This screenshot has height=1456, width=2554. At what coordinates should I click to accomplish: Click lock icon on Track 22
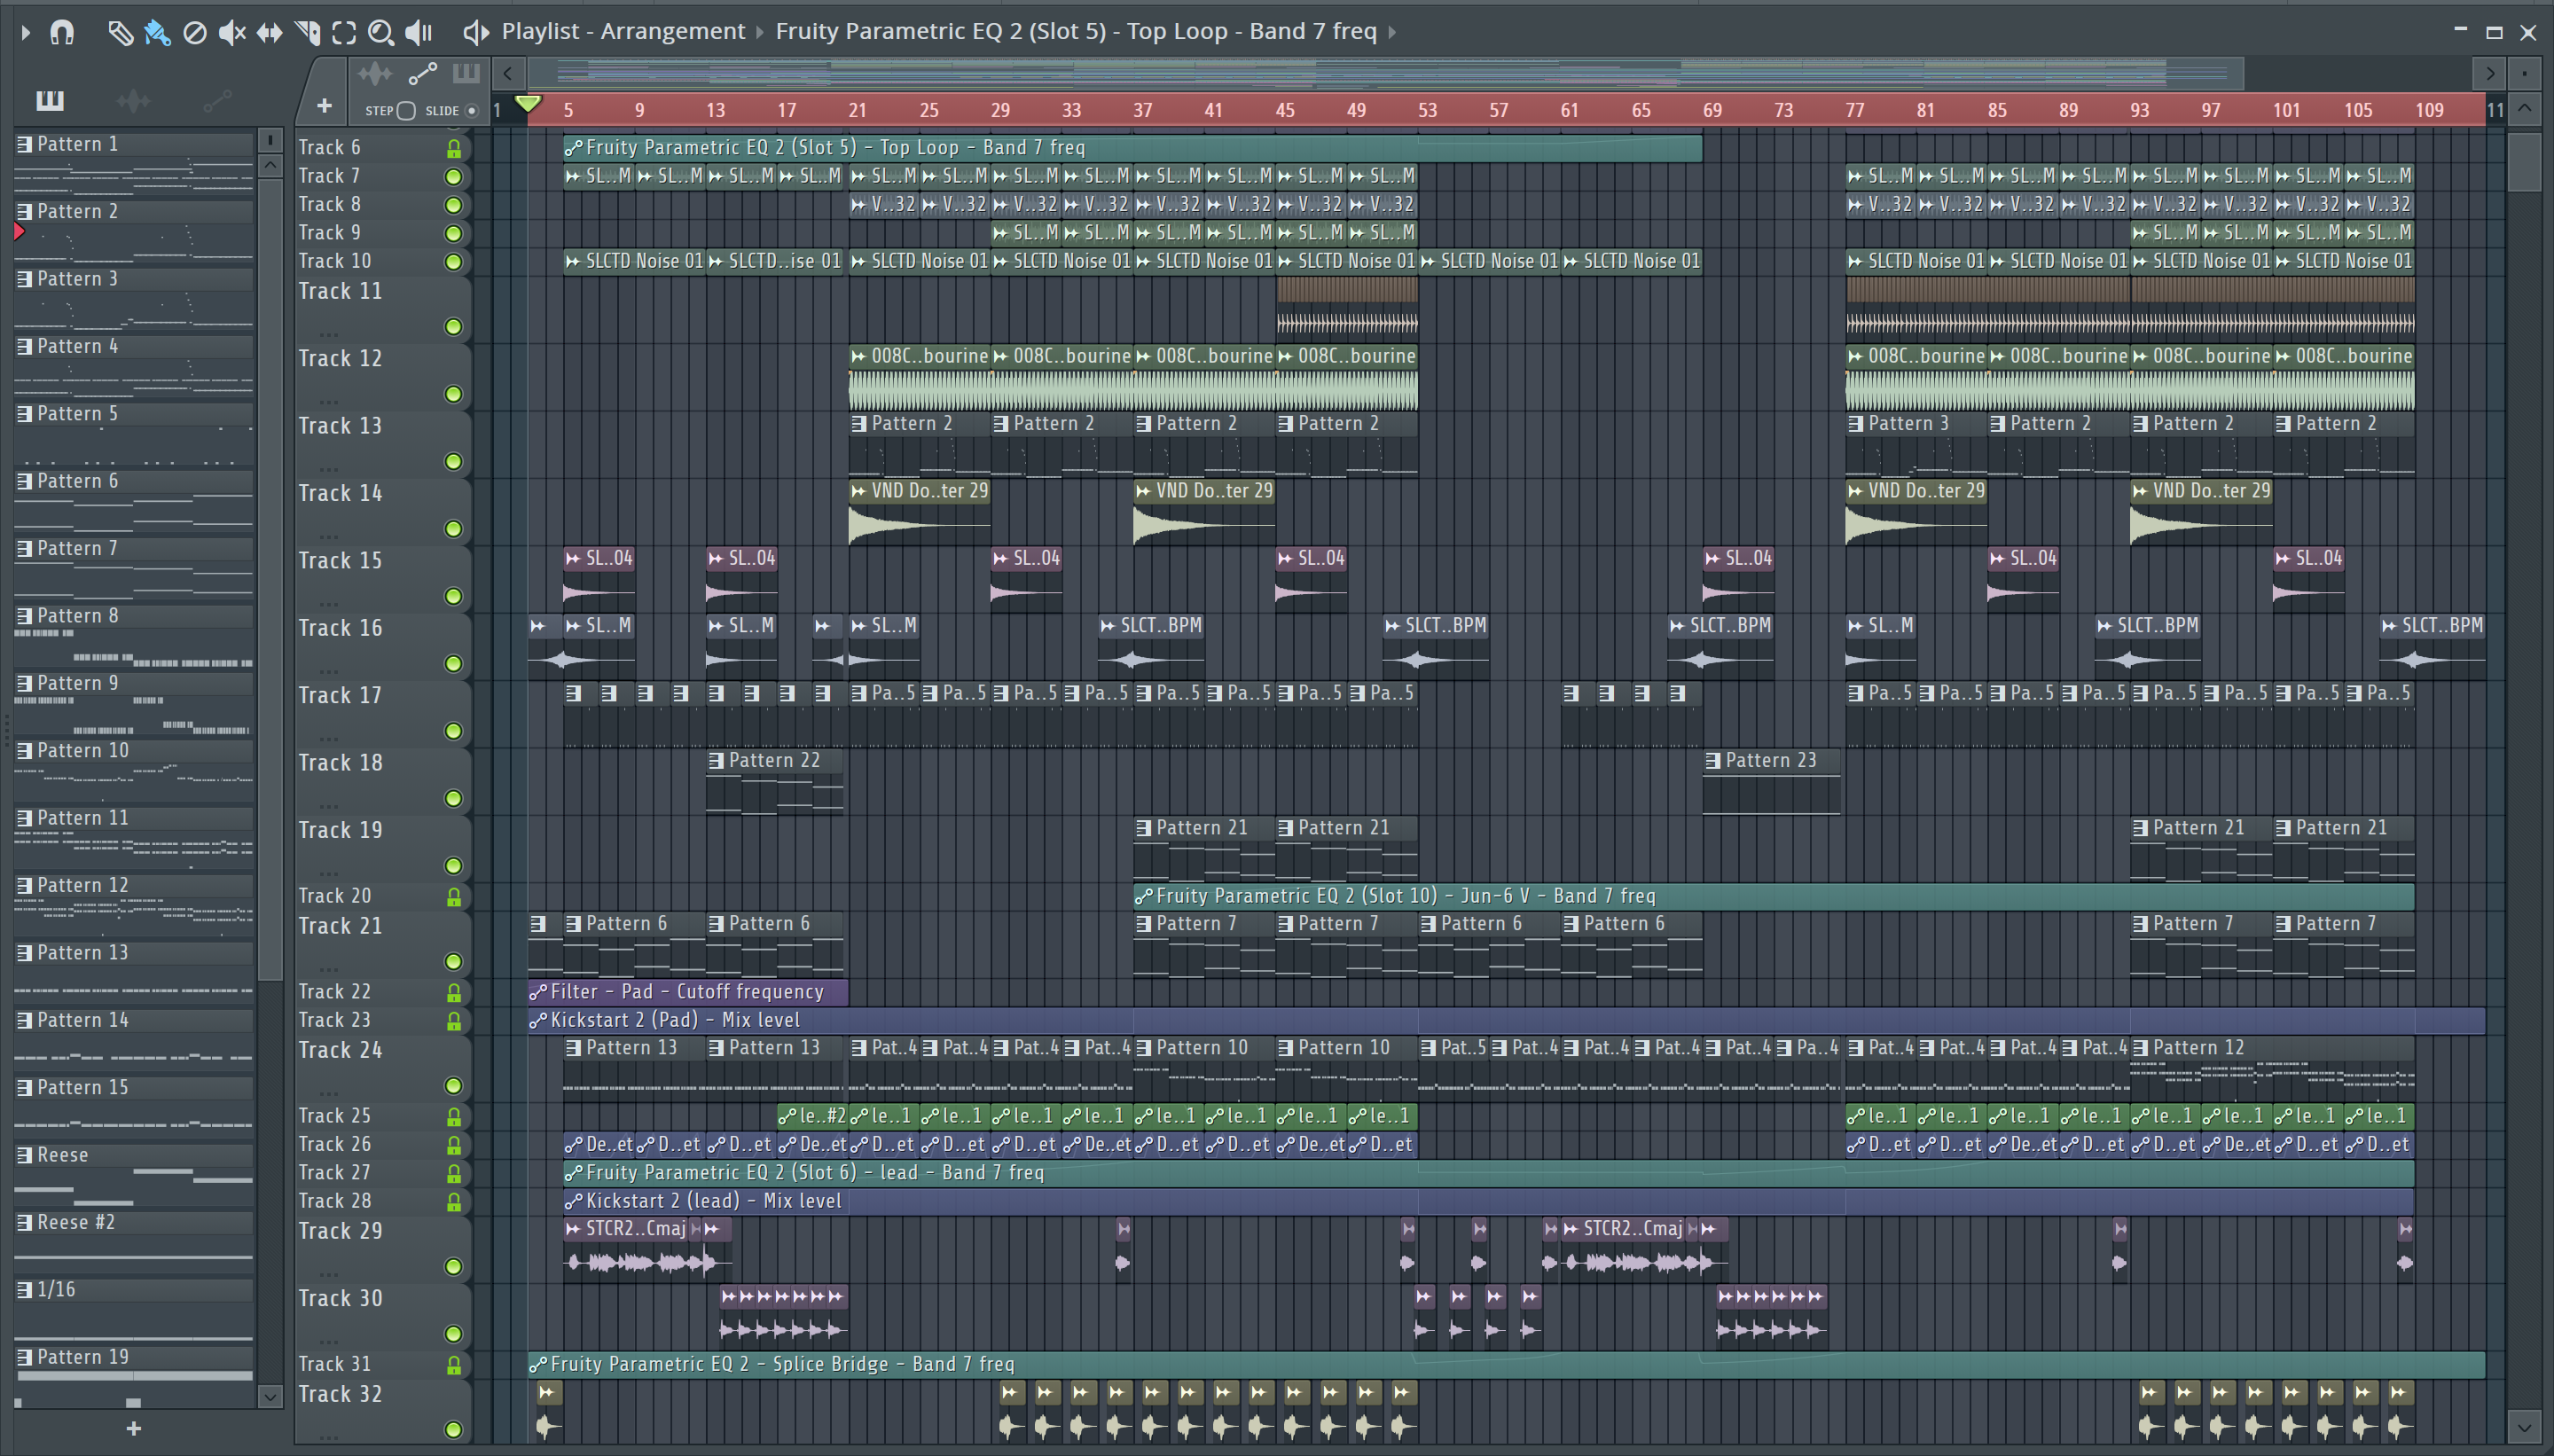pyautogui.click(x=453, y=992)
